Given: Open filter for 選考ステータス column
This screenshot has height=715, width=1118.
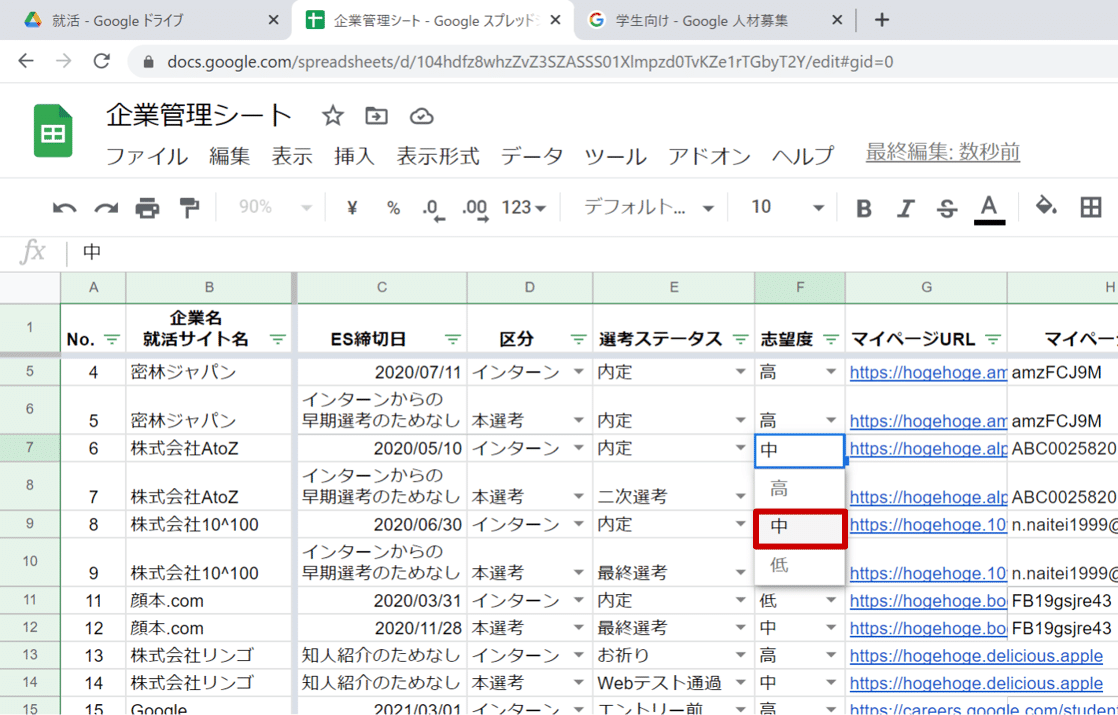Looking at the screenshot, I should (x=741, y=339).
